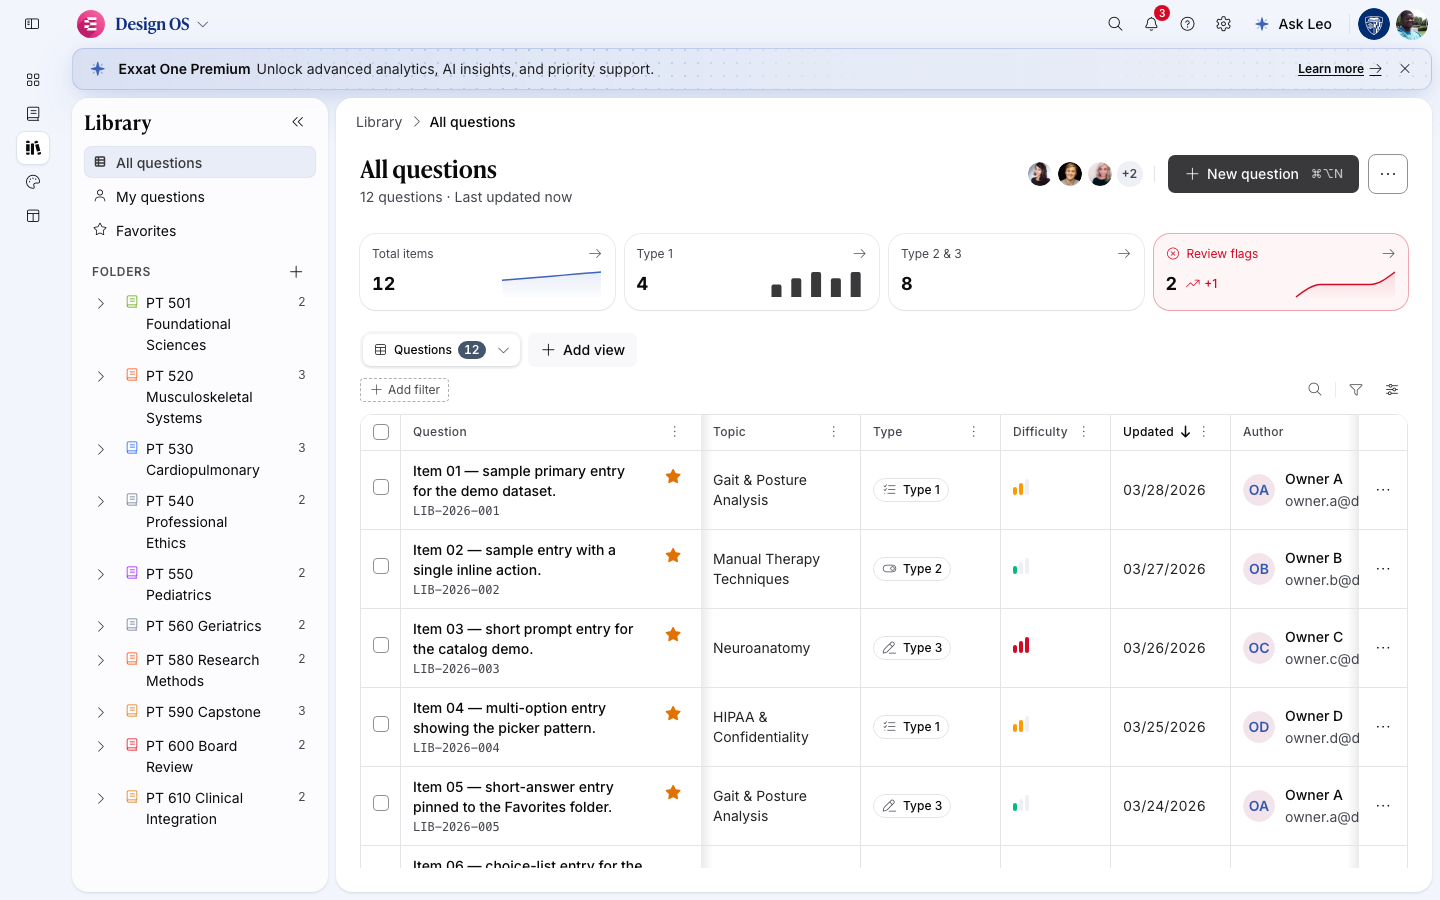The width and height of the screenshot is (1440, 900).
Task: Open the more options ellipsis button
Action: pyautogui.click(x=1388, y=174)
